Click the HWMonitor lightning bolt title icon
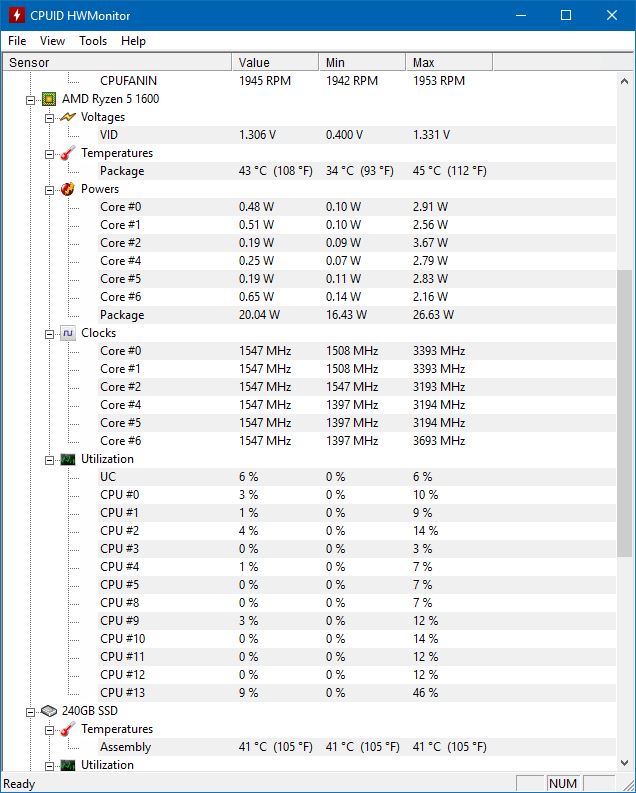Screen dimensions: 636x793 coord(16,15)
